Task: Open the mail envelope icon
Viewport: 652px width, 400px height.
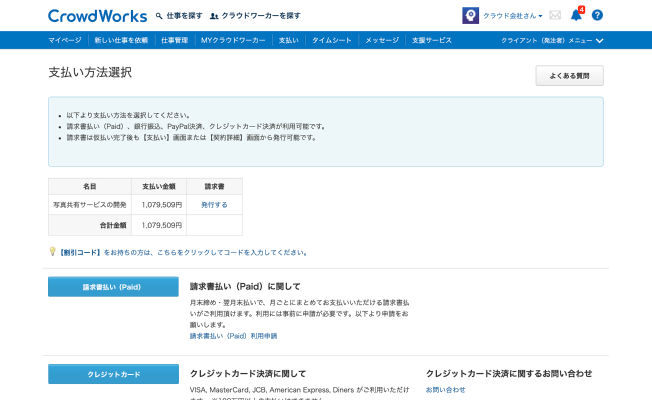Action: pos(555,16)
